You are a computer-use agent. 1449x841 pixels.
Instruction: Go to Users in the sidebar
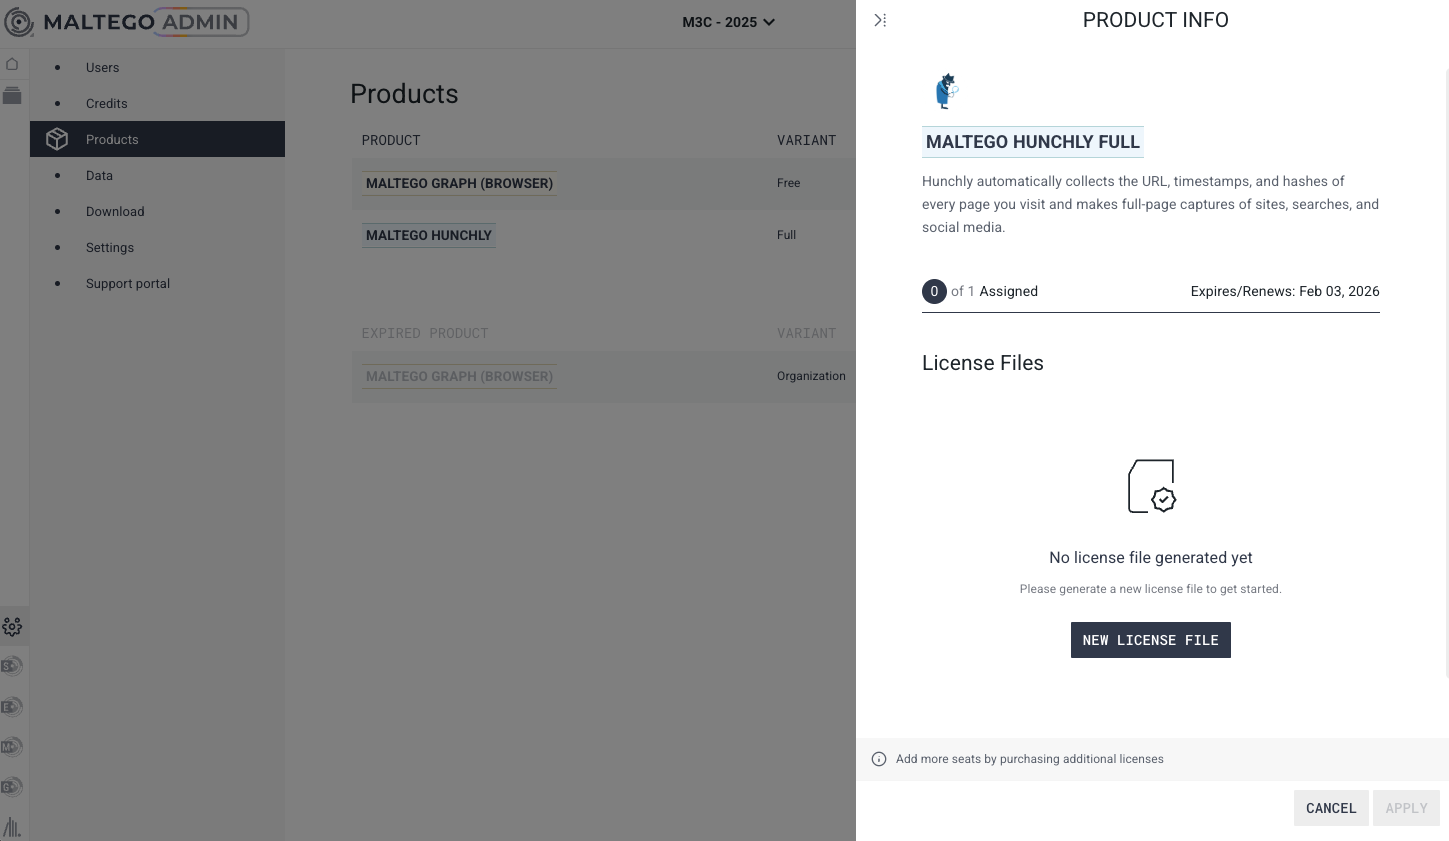click(x=102, y=68)
